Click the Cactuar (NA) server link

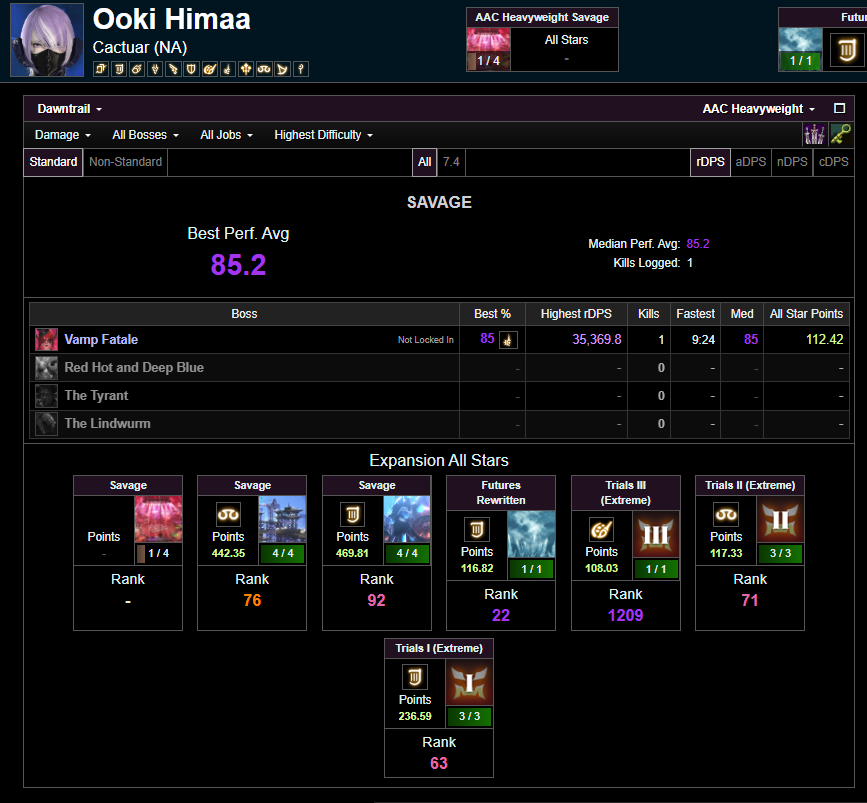click(x=140, y=48)
